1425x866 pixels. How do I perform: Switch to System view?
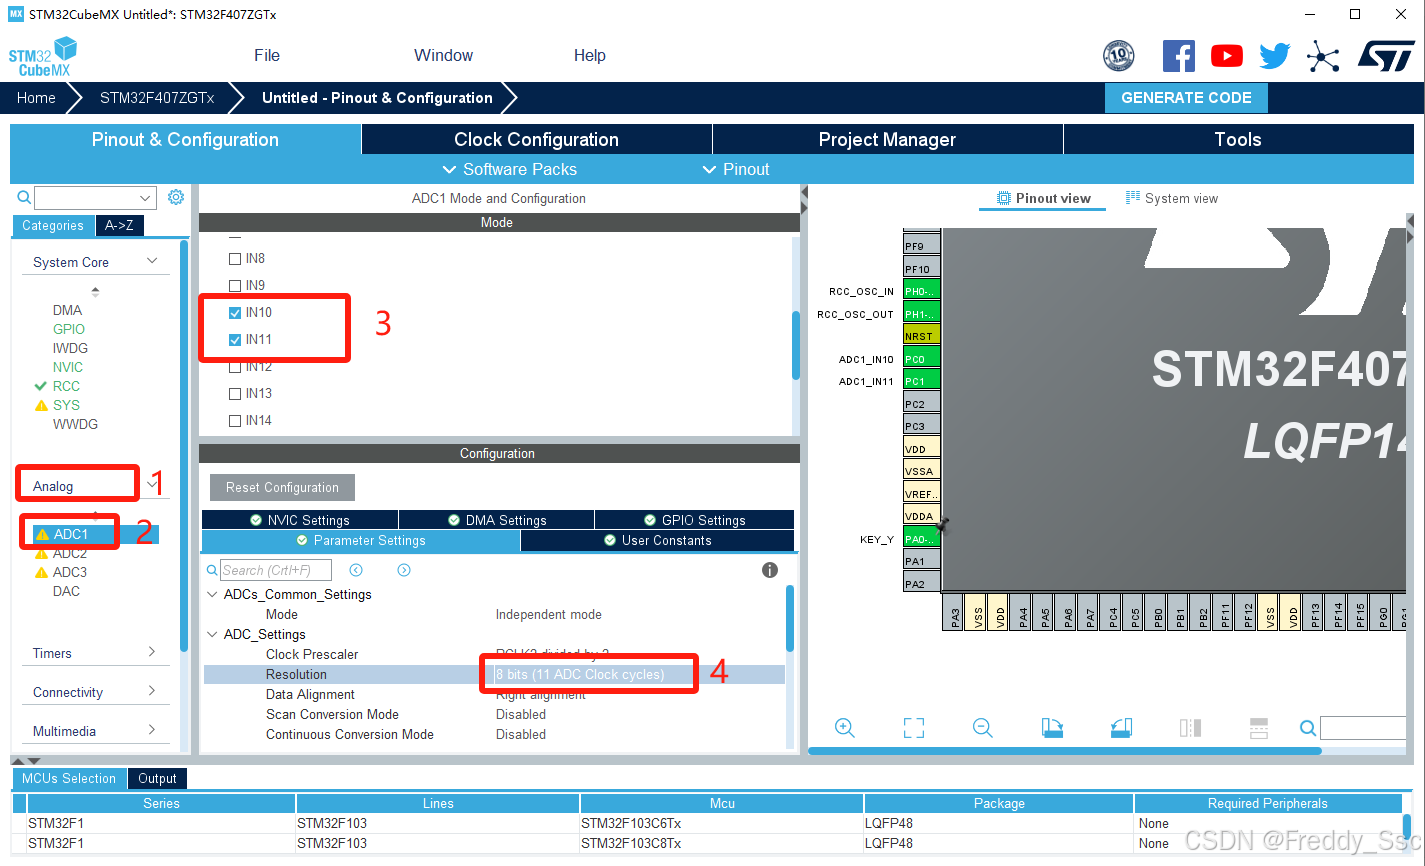coord(1171,198)
